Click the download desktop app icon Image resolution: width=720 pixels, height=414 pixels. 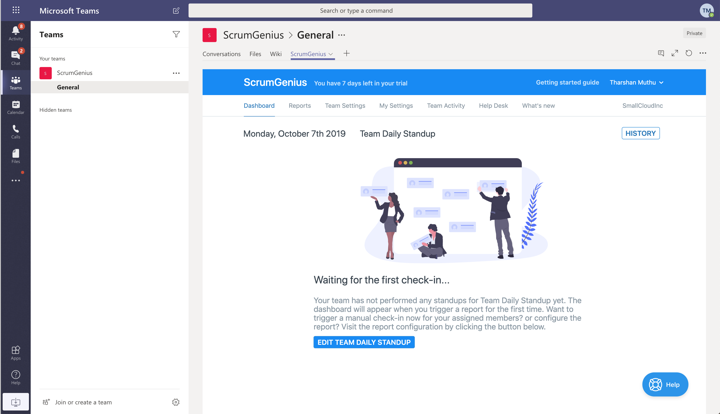click(16, 402)
